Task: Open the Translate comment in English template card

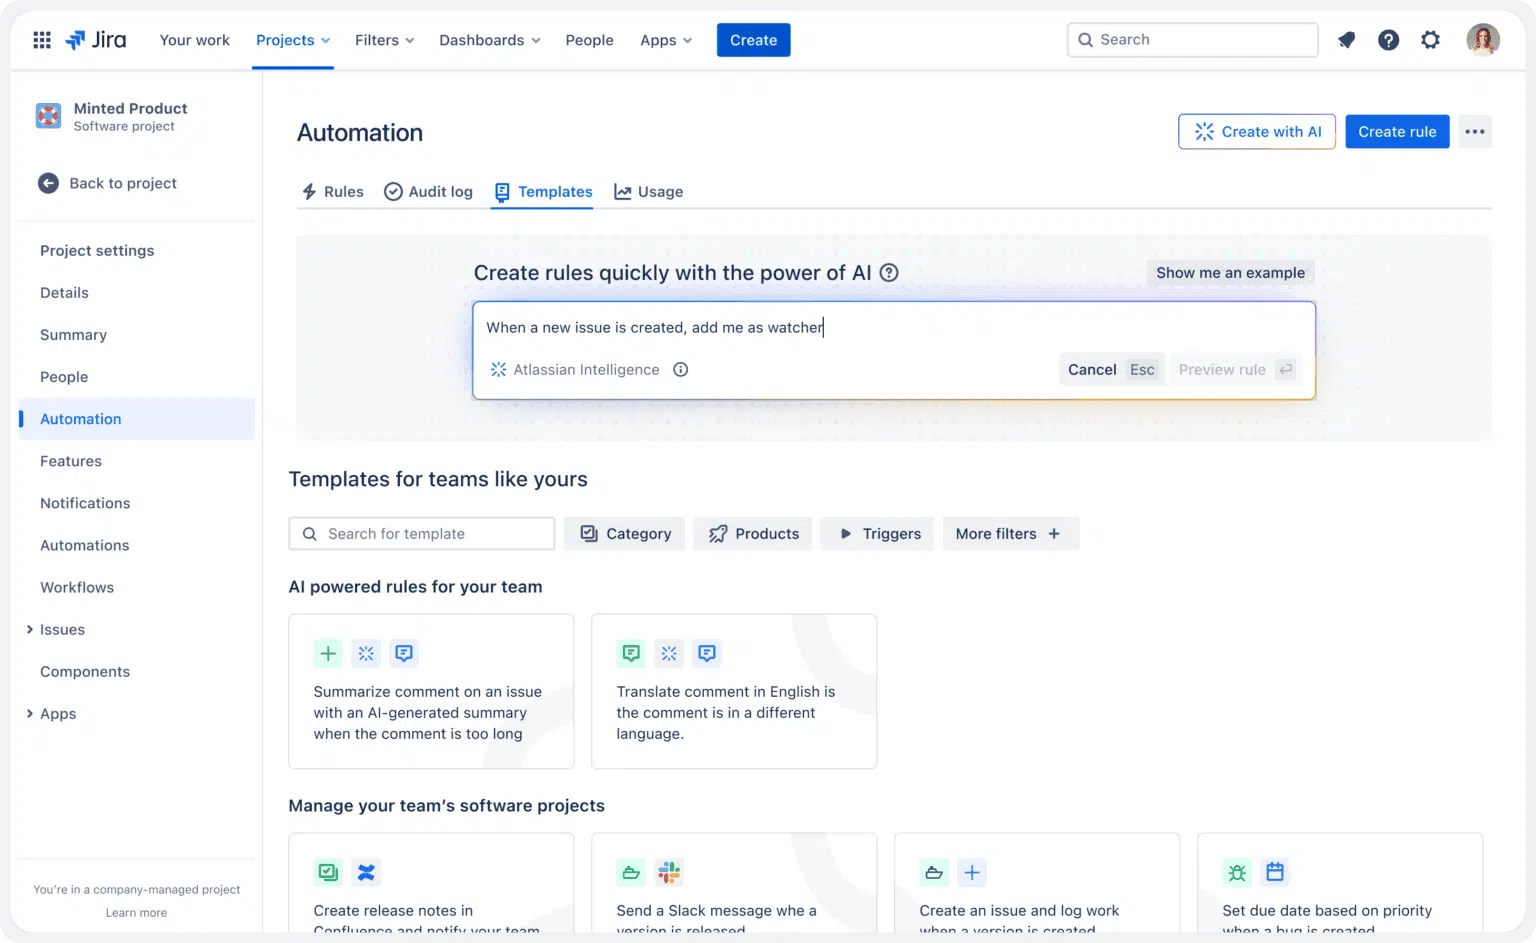Action: point(734,691)
